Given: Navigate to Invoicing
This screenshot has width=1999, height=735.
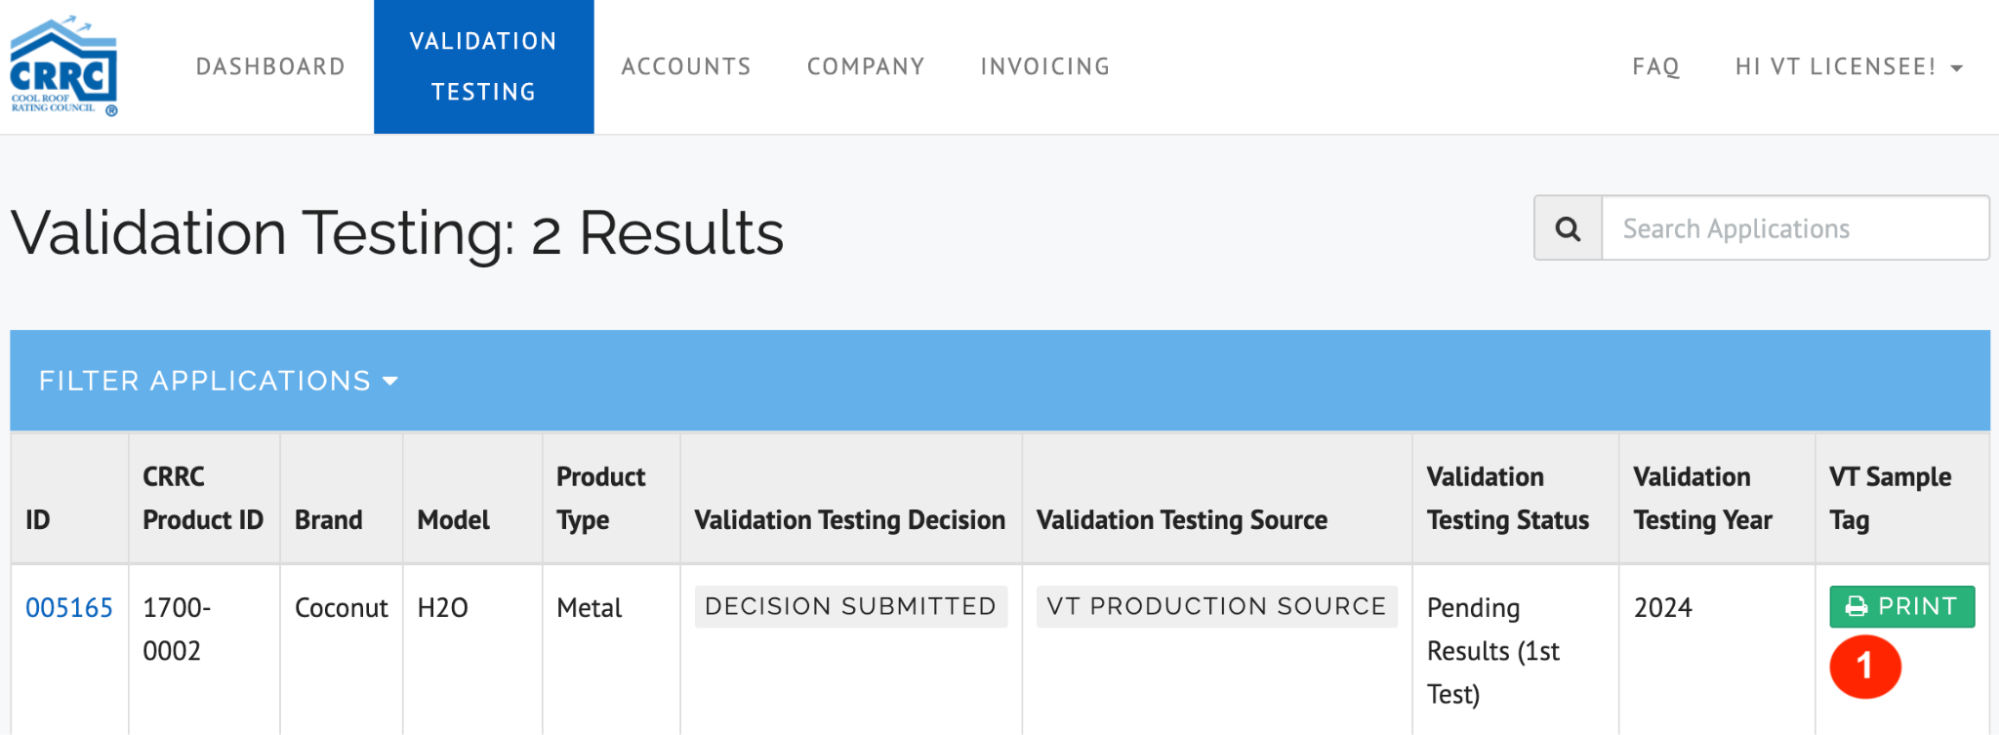Looking at the screenshot, I should 1045,67.
